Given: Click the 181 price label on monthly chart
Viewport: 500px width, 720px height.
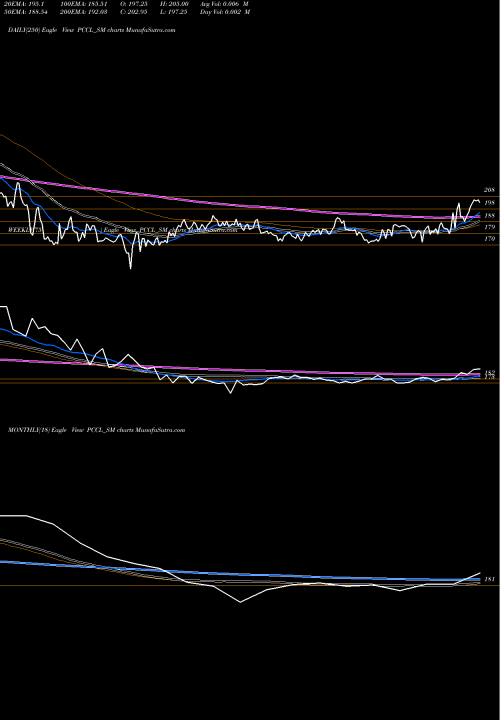Looking at the screenshot, I should 489,579.
